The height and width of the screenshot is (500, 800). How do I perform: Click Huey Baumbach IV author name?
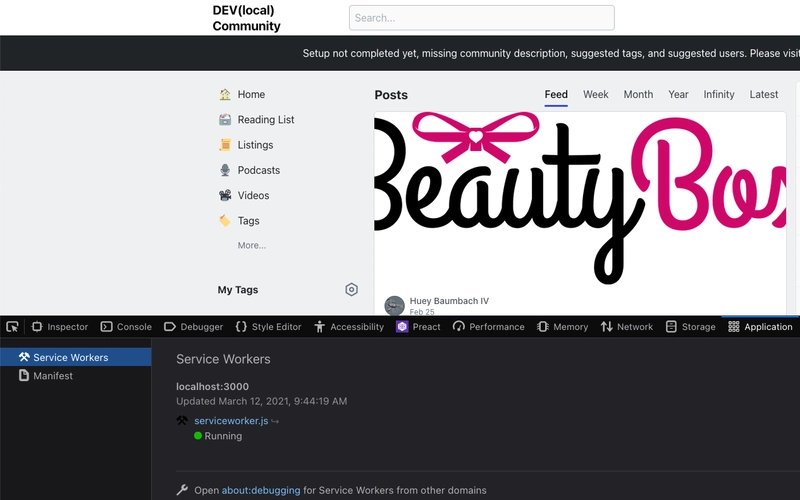449,301
